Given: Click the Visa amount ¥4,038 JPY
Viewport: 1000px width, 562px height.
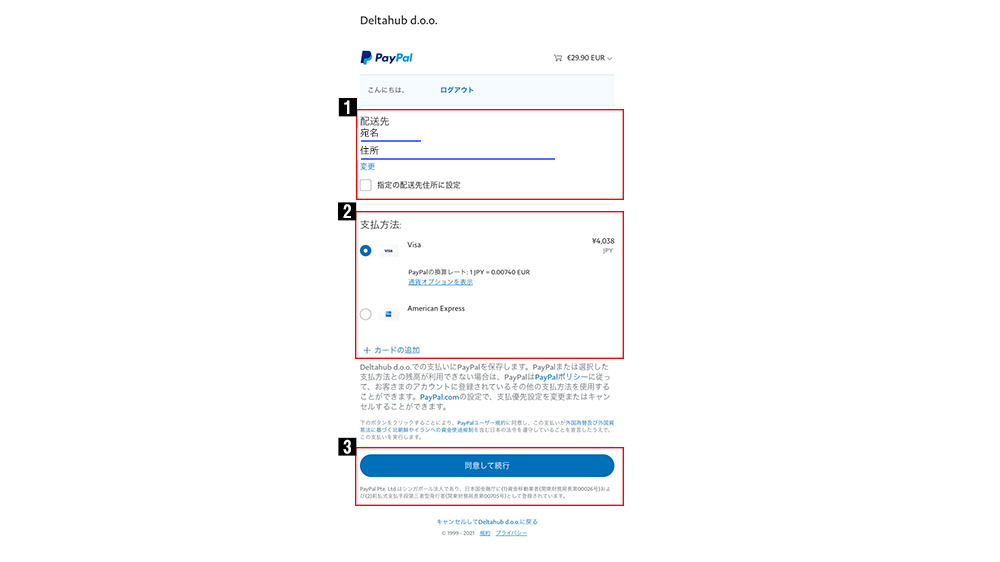Looking at the screenshot, I should tap(603, 246).
